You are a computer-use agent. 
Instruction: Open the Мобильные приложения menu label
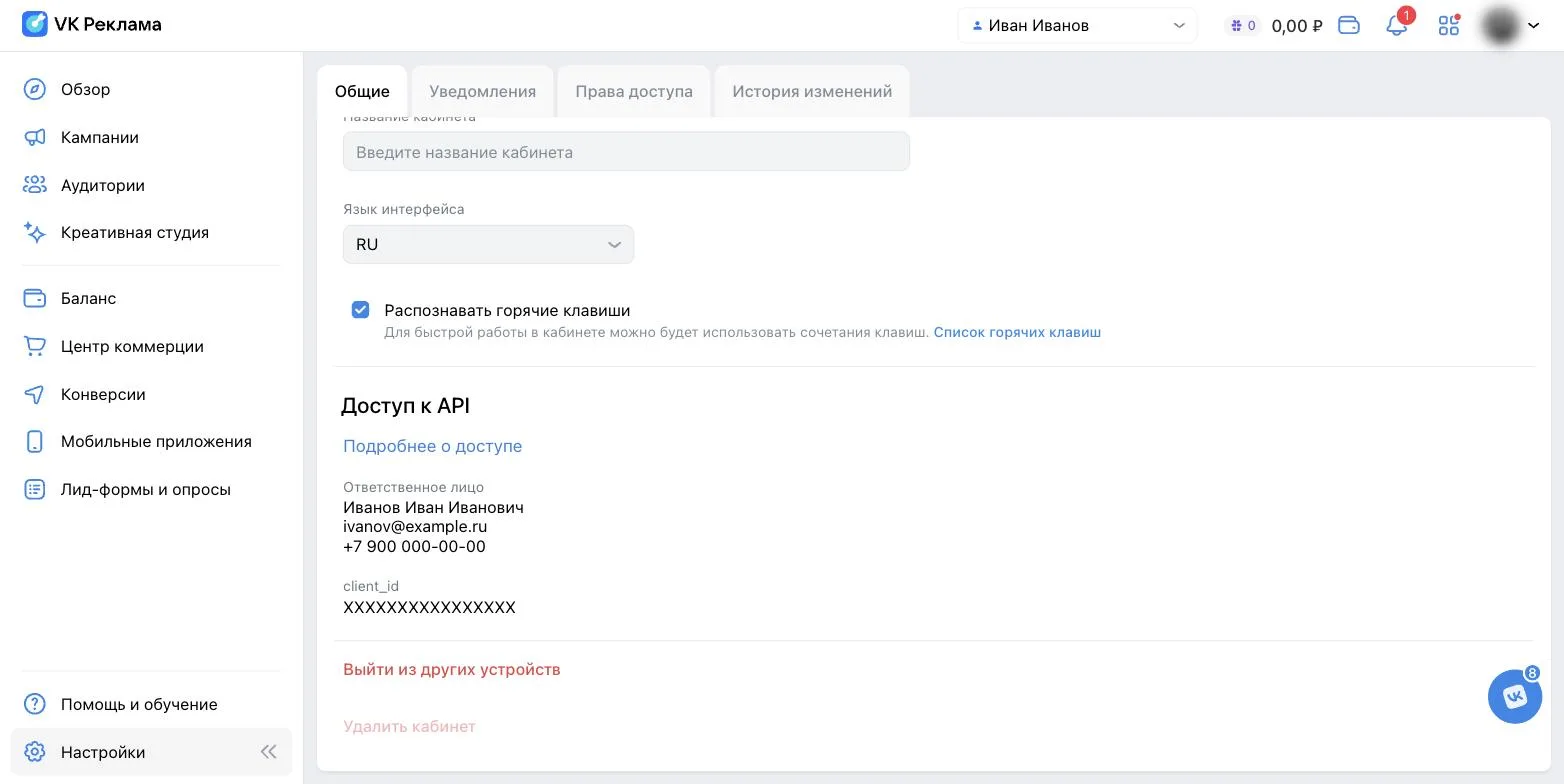(x=156, y=441)
